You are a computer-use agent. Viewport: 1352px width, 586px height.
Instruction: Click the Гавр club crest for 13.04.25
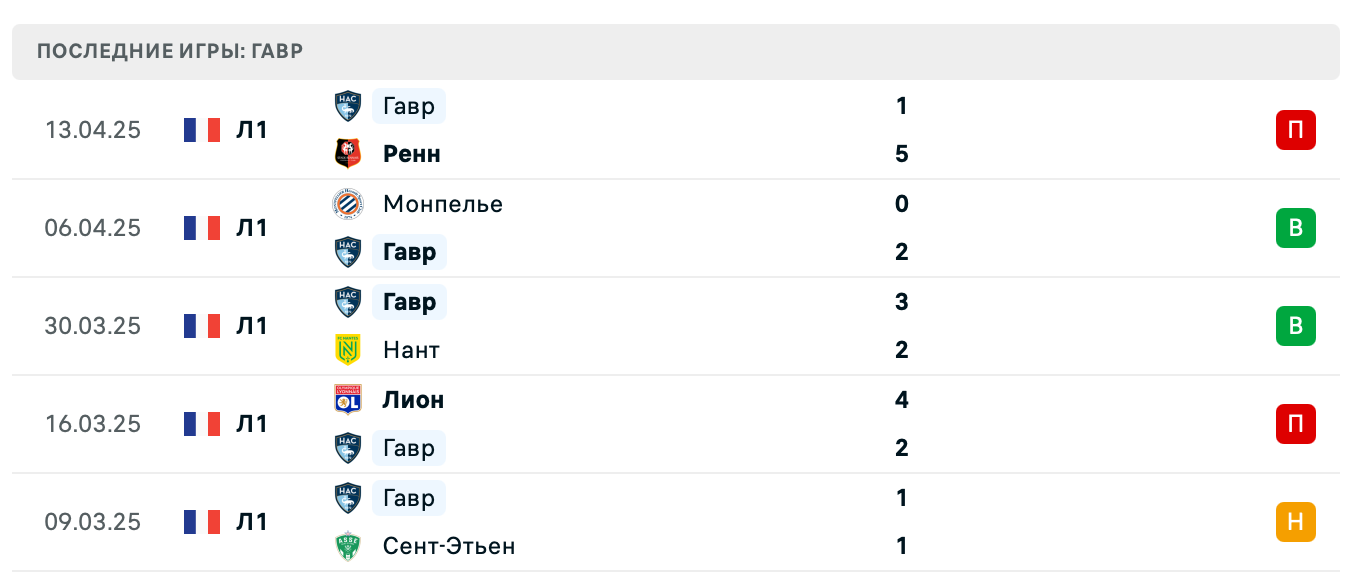click(x=347, y=106)
